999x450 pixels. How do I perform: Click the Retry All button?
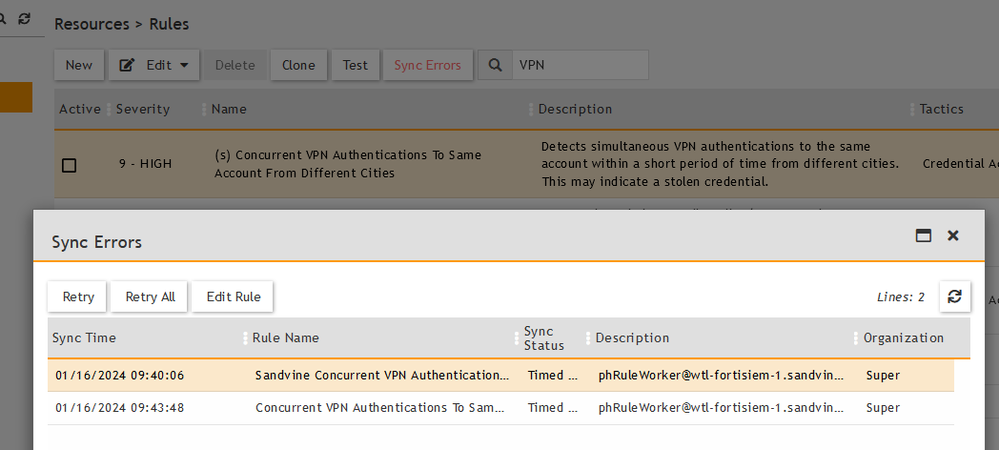tap(150, 296)
